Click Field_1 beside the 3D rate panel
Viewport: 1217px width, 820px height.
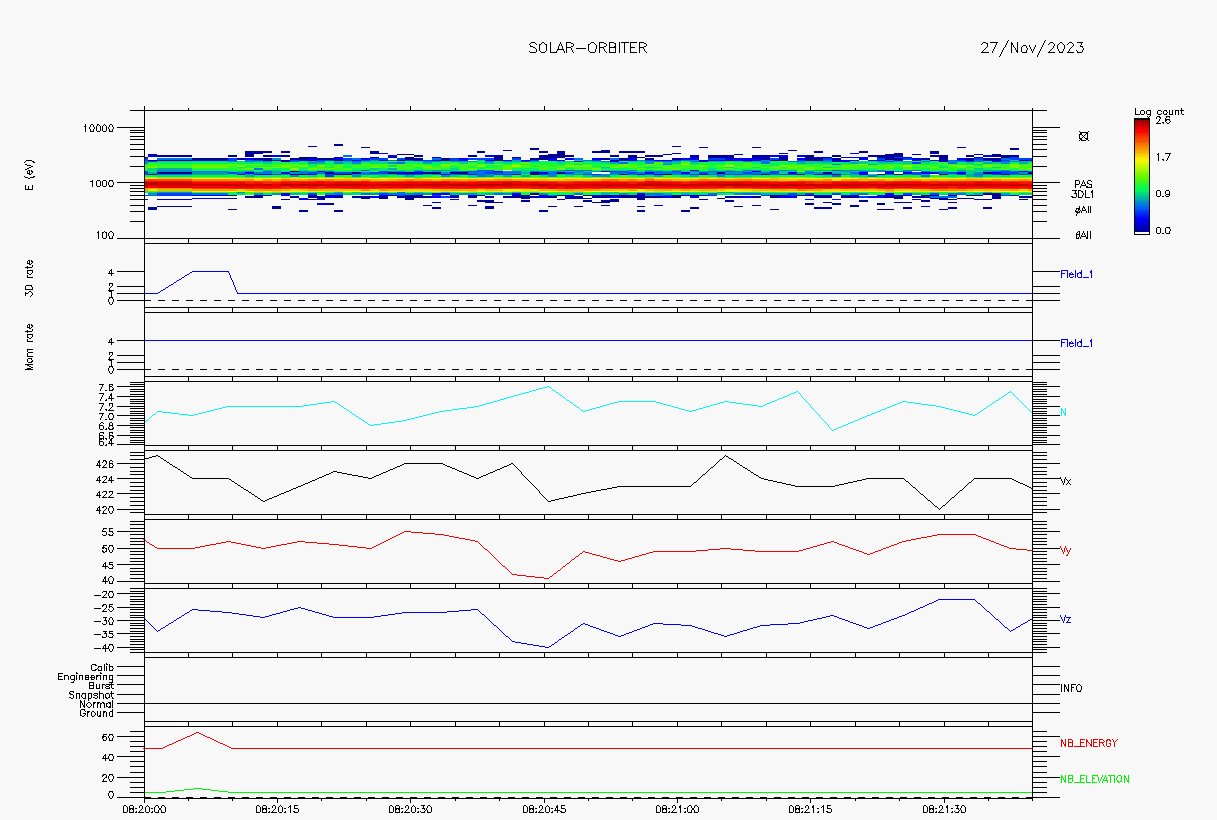[x=1077, y=273]
